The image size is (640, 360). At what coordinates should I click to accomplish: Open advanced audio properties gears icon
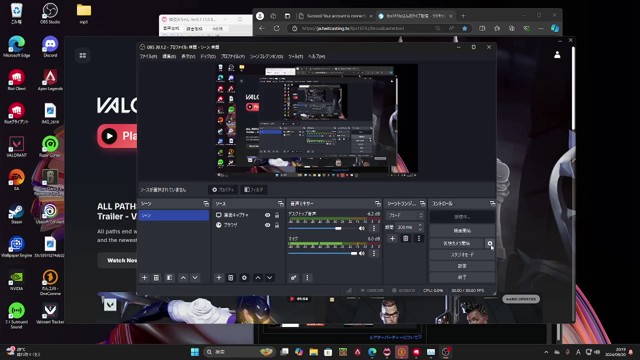[x=293, y=278]
